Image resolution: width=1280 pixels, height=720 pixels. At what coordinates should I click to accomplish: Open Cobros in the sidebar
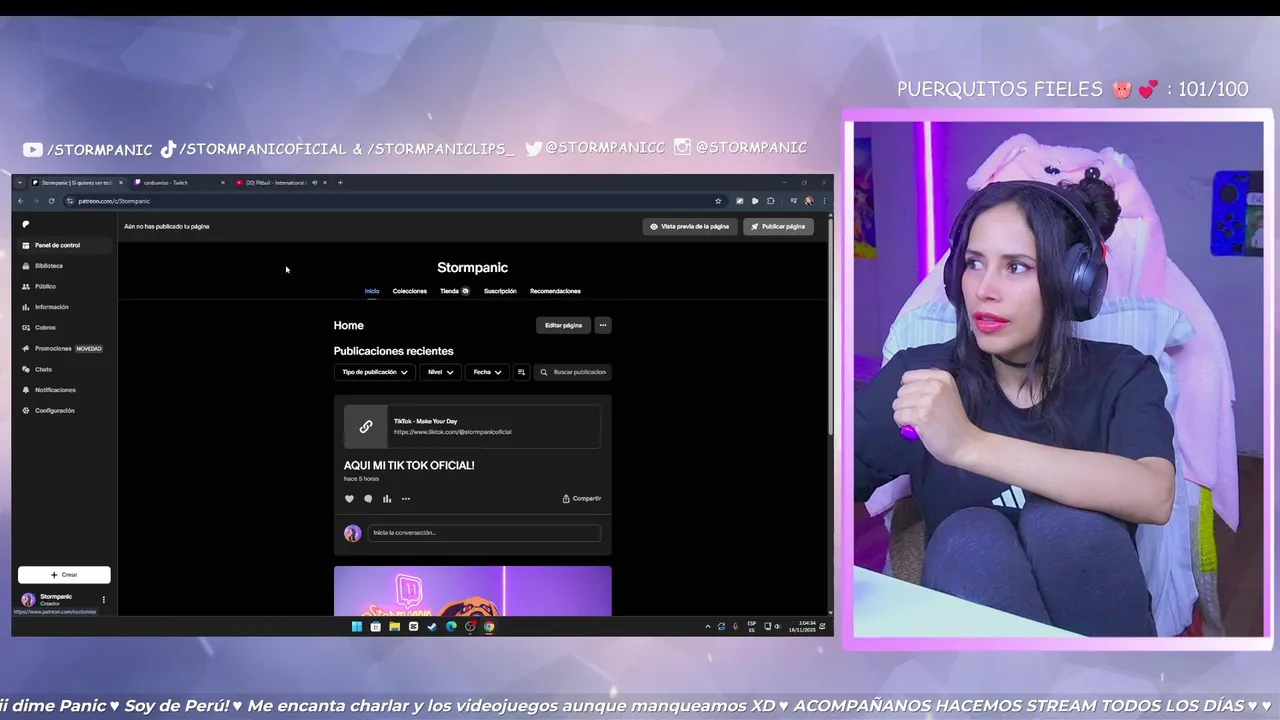coord(64,327)
